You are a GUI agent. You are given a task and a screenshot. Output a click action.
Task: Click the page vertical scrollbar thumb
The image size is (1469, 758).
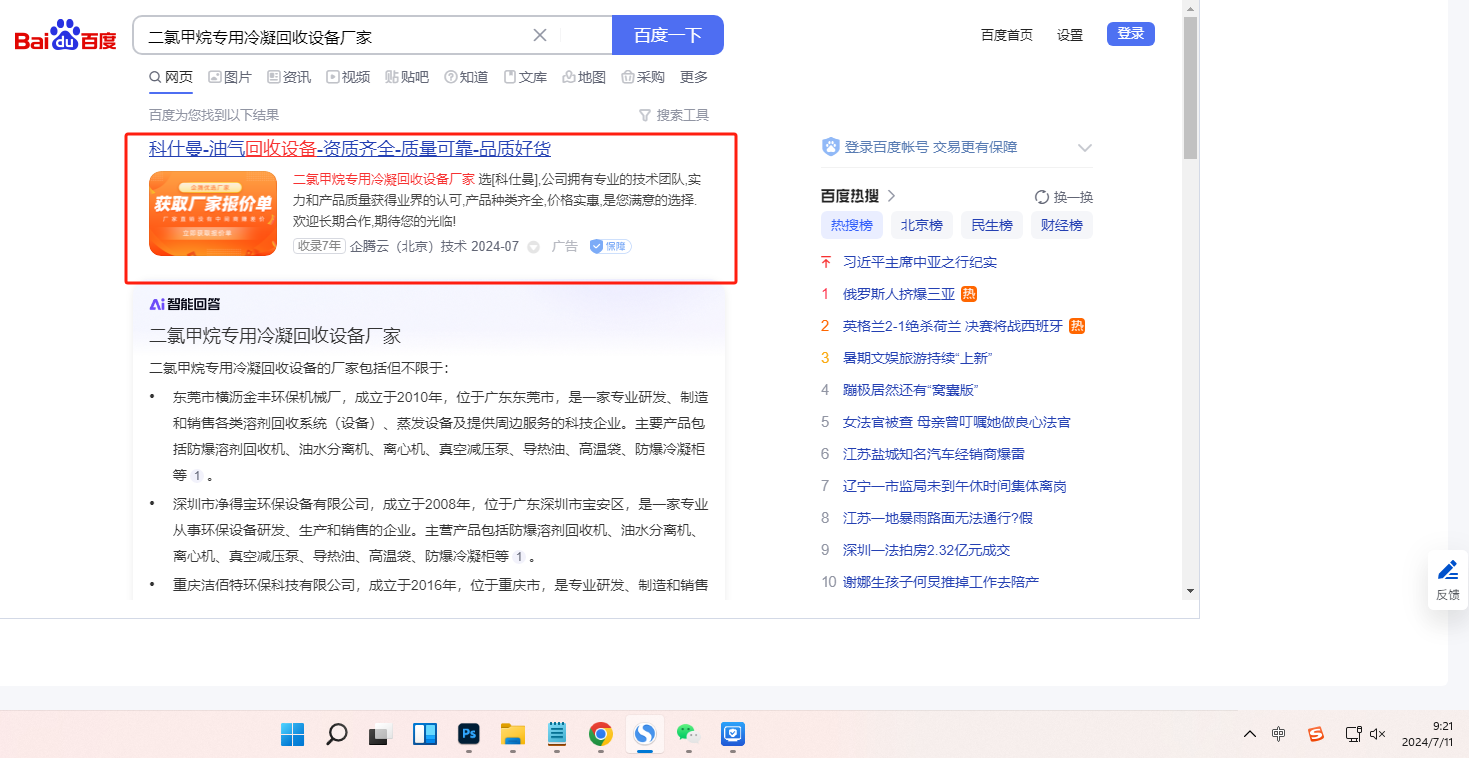(x=1190, y=88)
